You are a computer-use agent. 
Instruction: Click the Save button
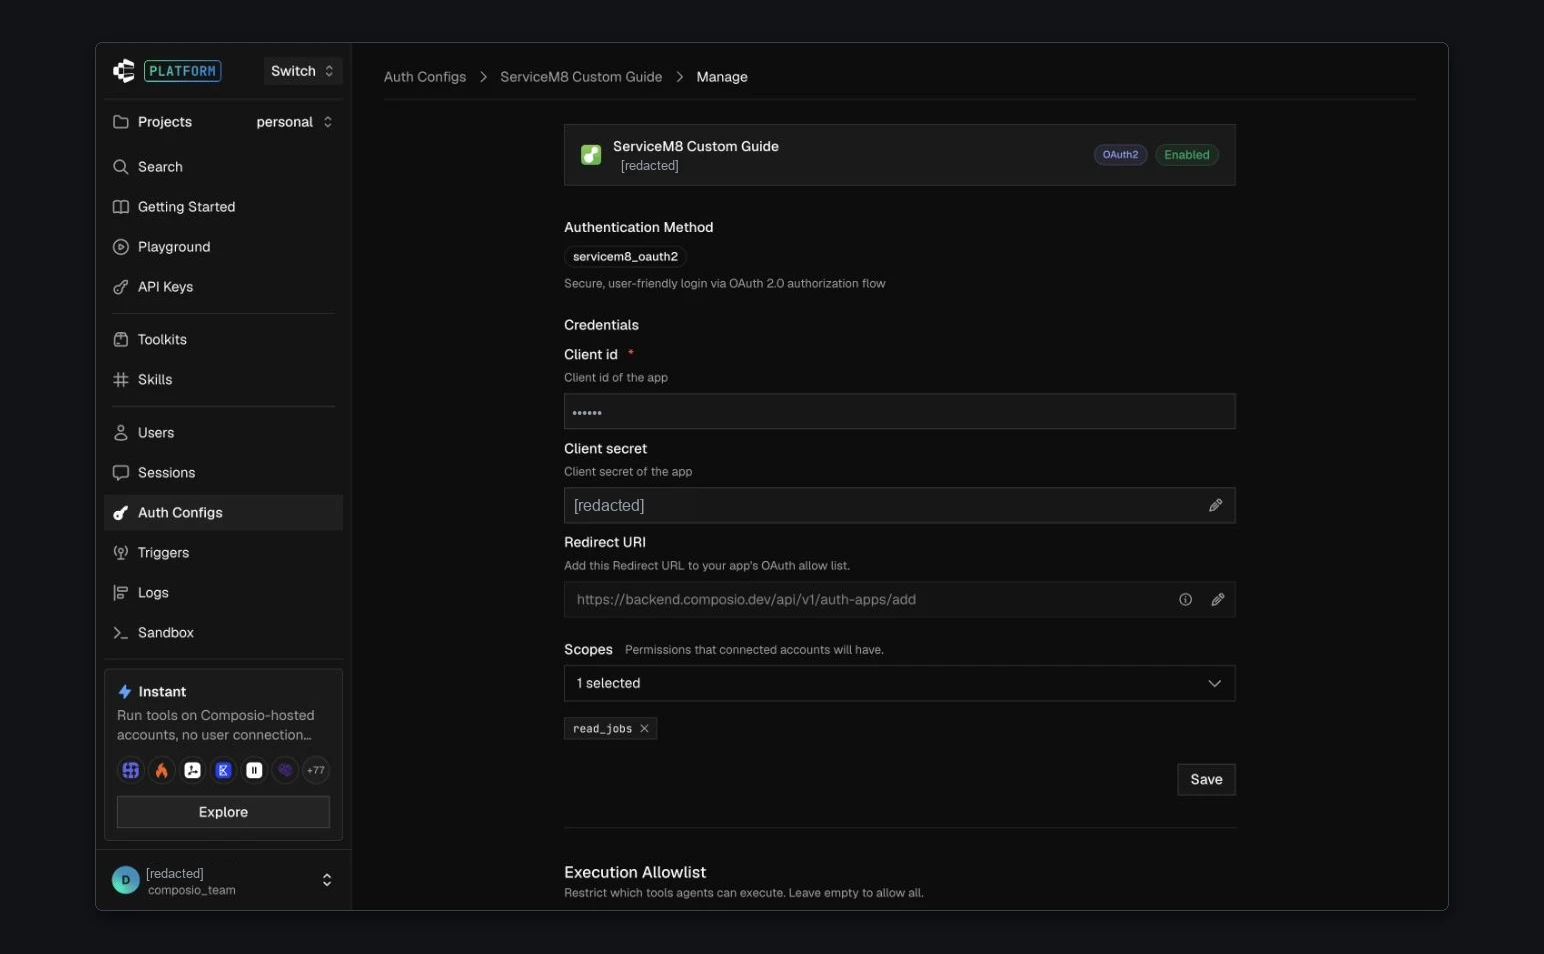(1206, 780)
